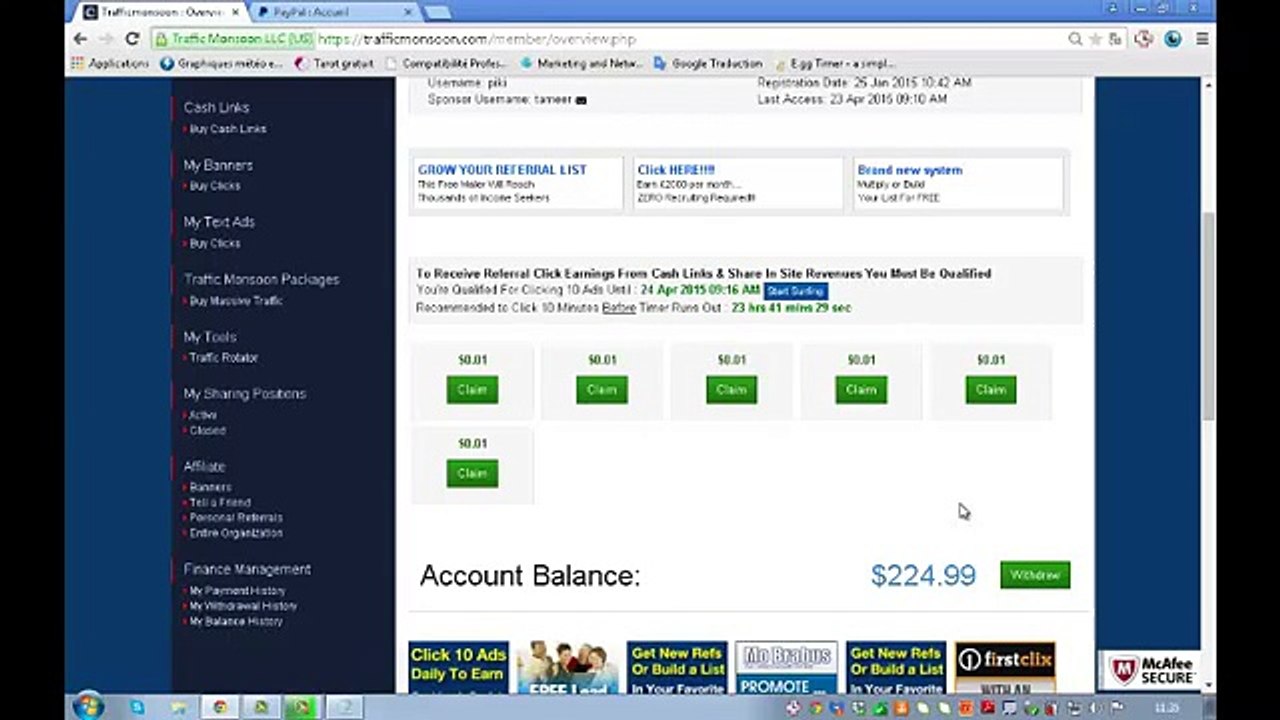Open Finance Management heading
Screen dimensions: 1280x720
tap(247, 569)
